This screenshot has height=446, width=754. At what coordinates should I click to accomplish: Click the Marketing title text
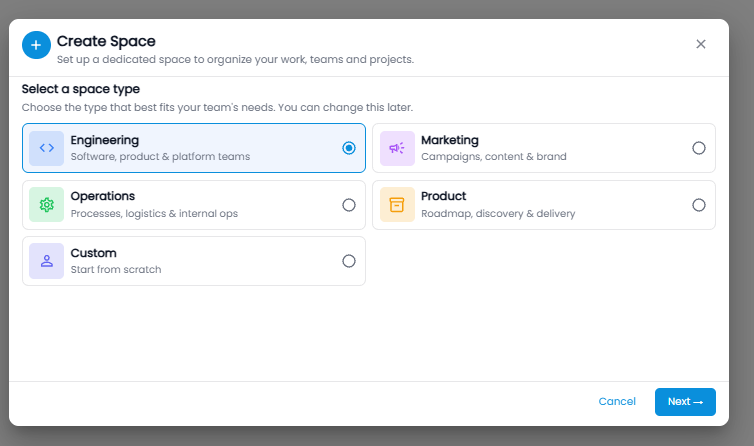coord(450,140)
